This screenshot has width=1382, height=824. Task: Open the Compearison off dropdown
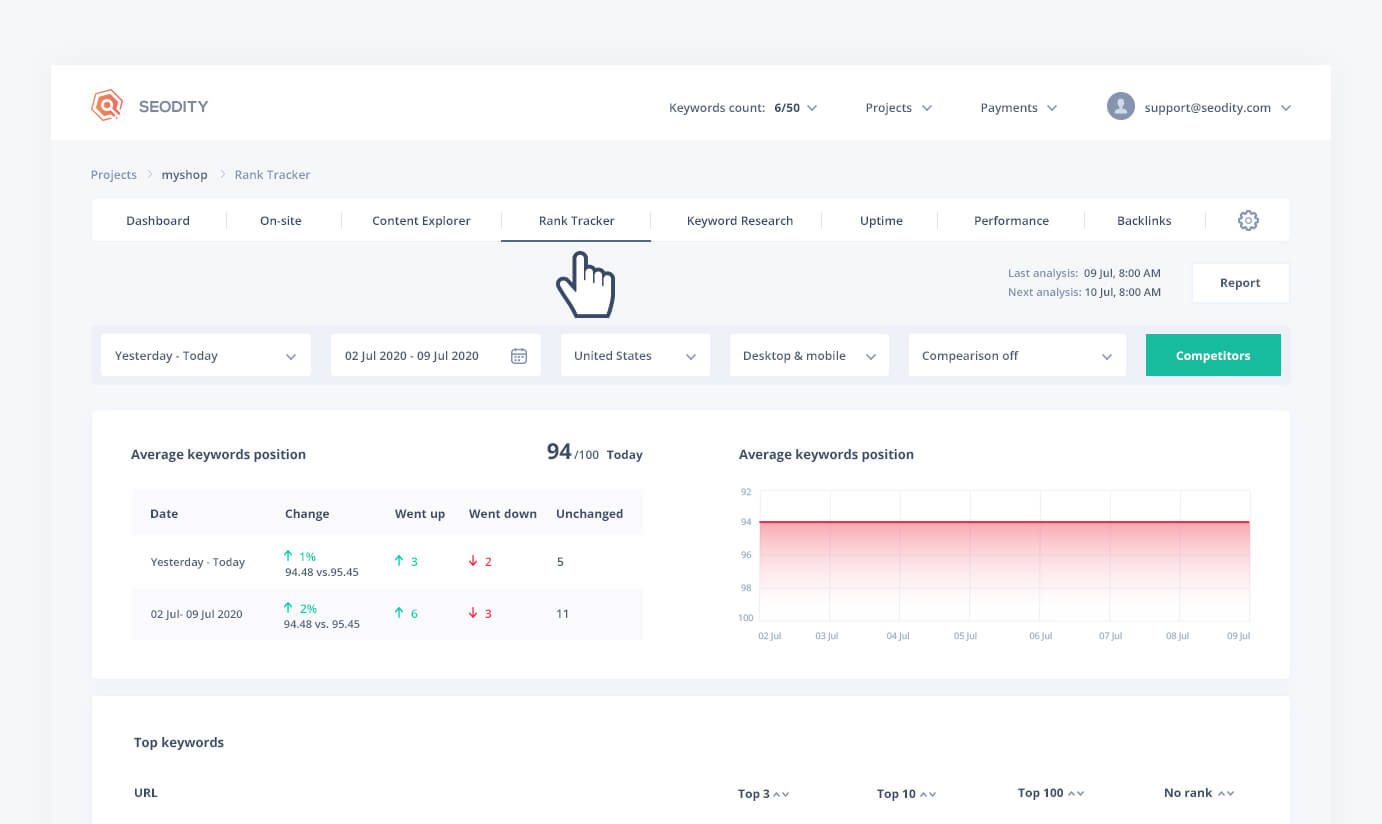point(1017,356)
